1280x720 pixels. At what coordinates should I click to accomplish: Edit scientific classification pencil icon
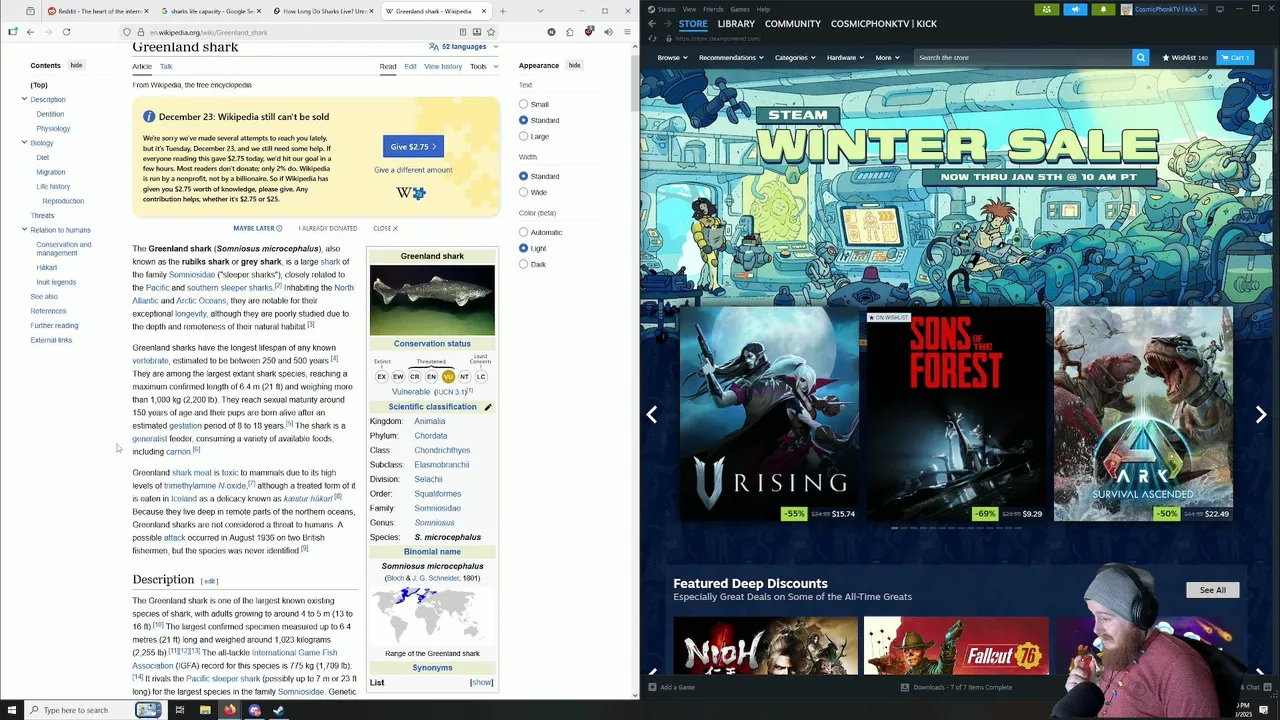click(x=488, y=407)
